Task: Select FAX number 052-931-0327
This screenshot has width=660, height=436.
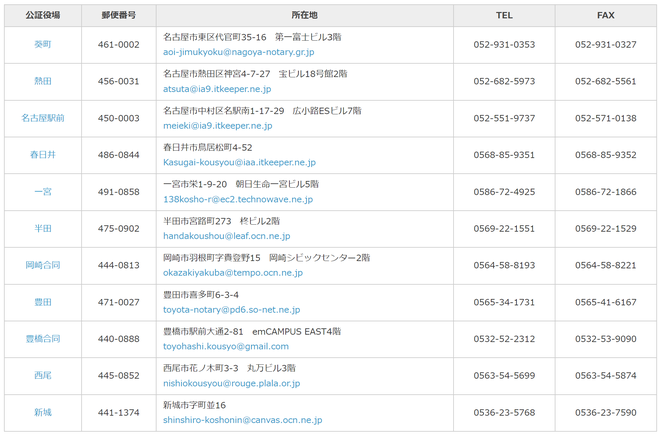Action: pyautogui.click(x=606, y=45)
